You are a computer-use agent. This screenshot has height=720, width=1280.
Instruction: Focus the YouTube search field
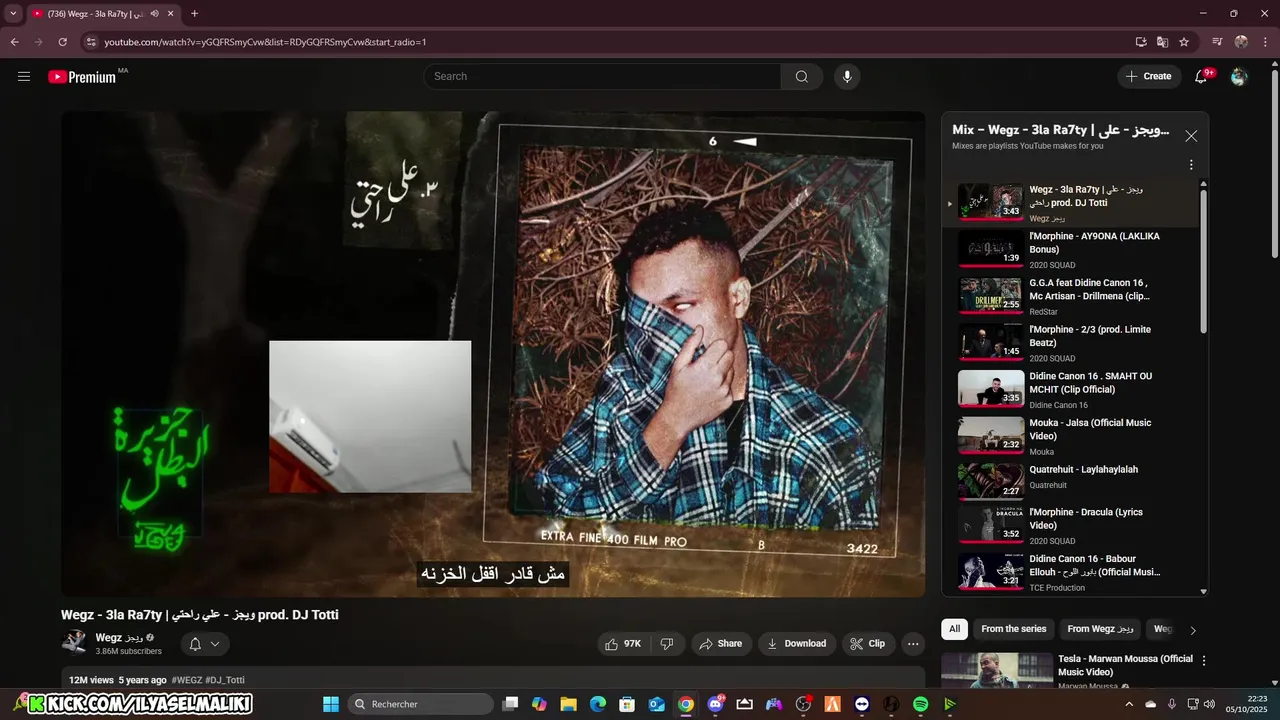pyautogui.click(x=602, y=76)
